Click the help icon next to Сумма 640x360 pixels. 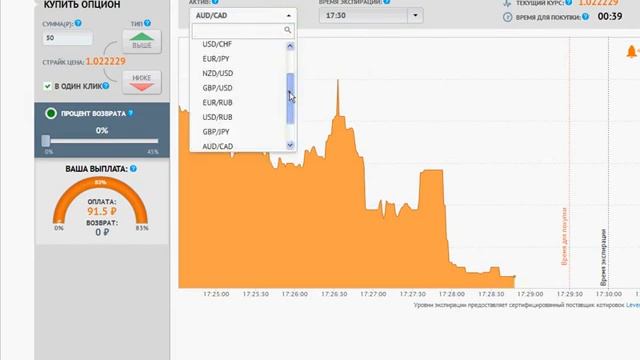pos(78,23)
